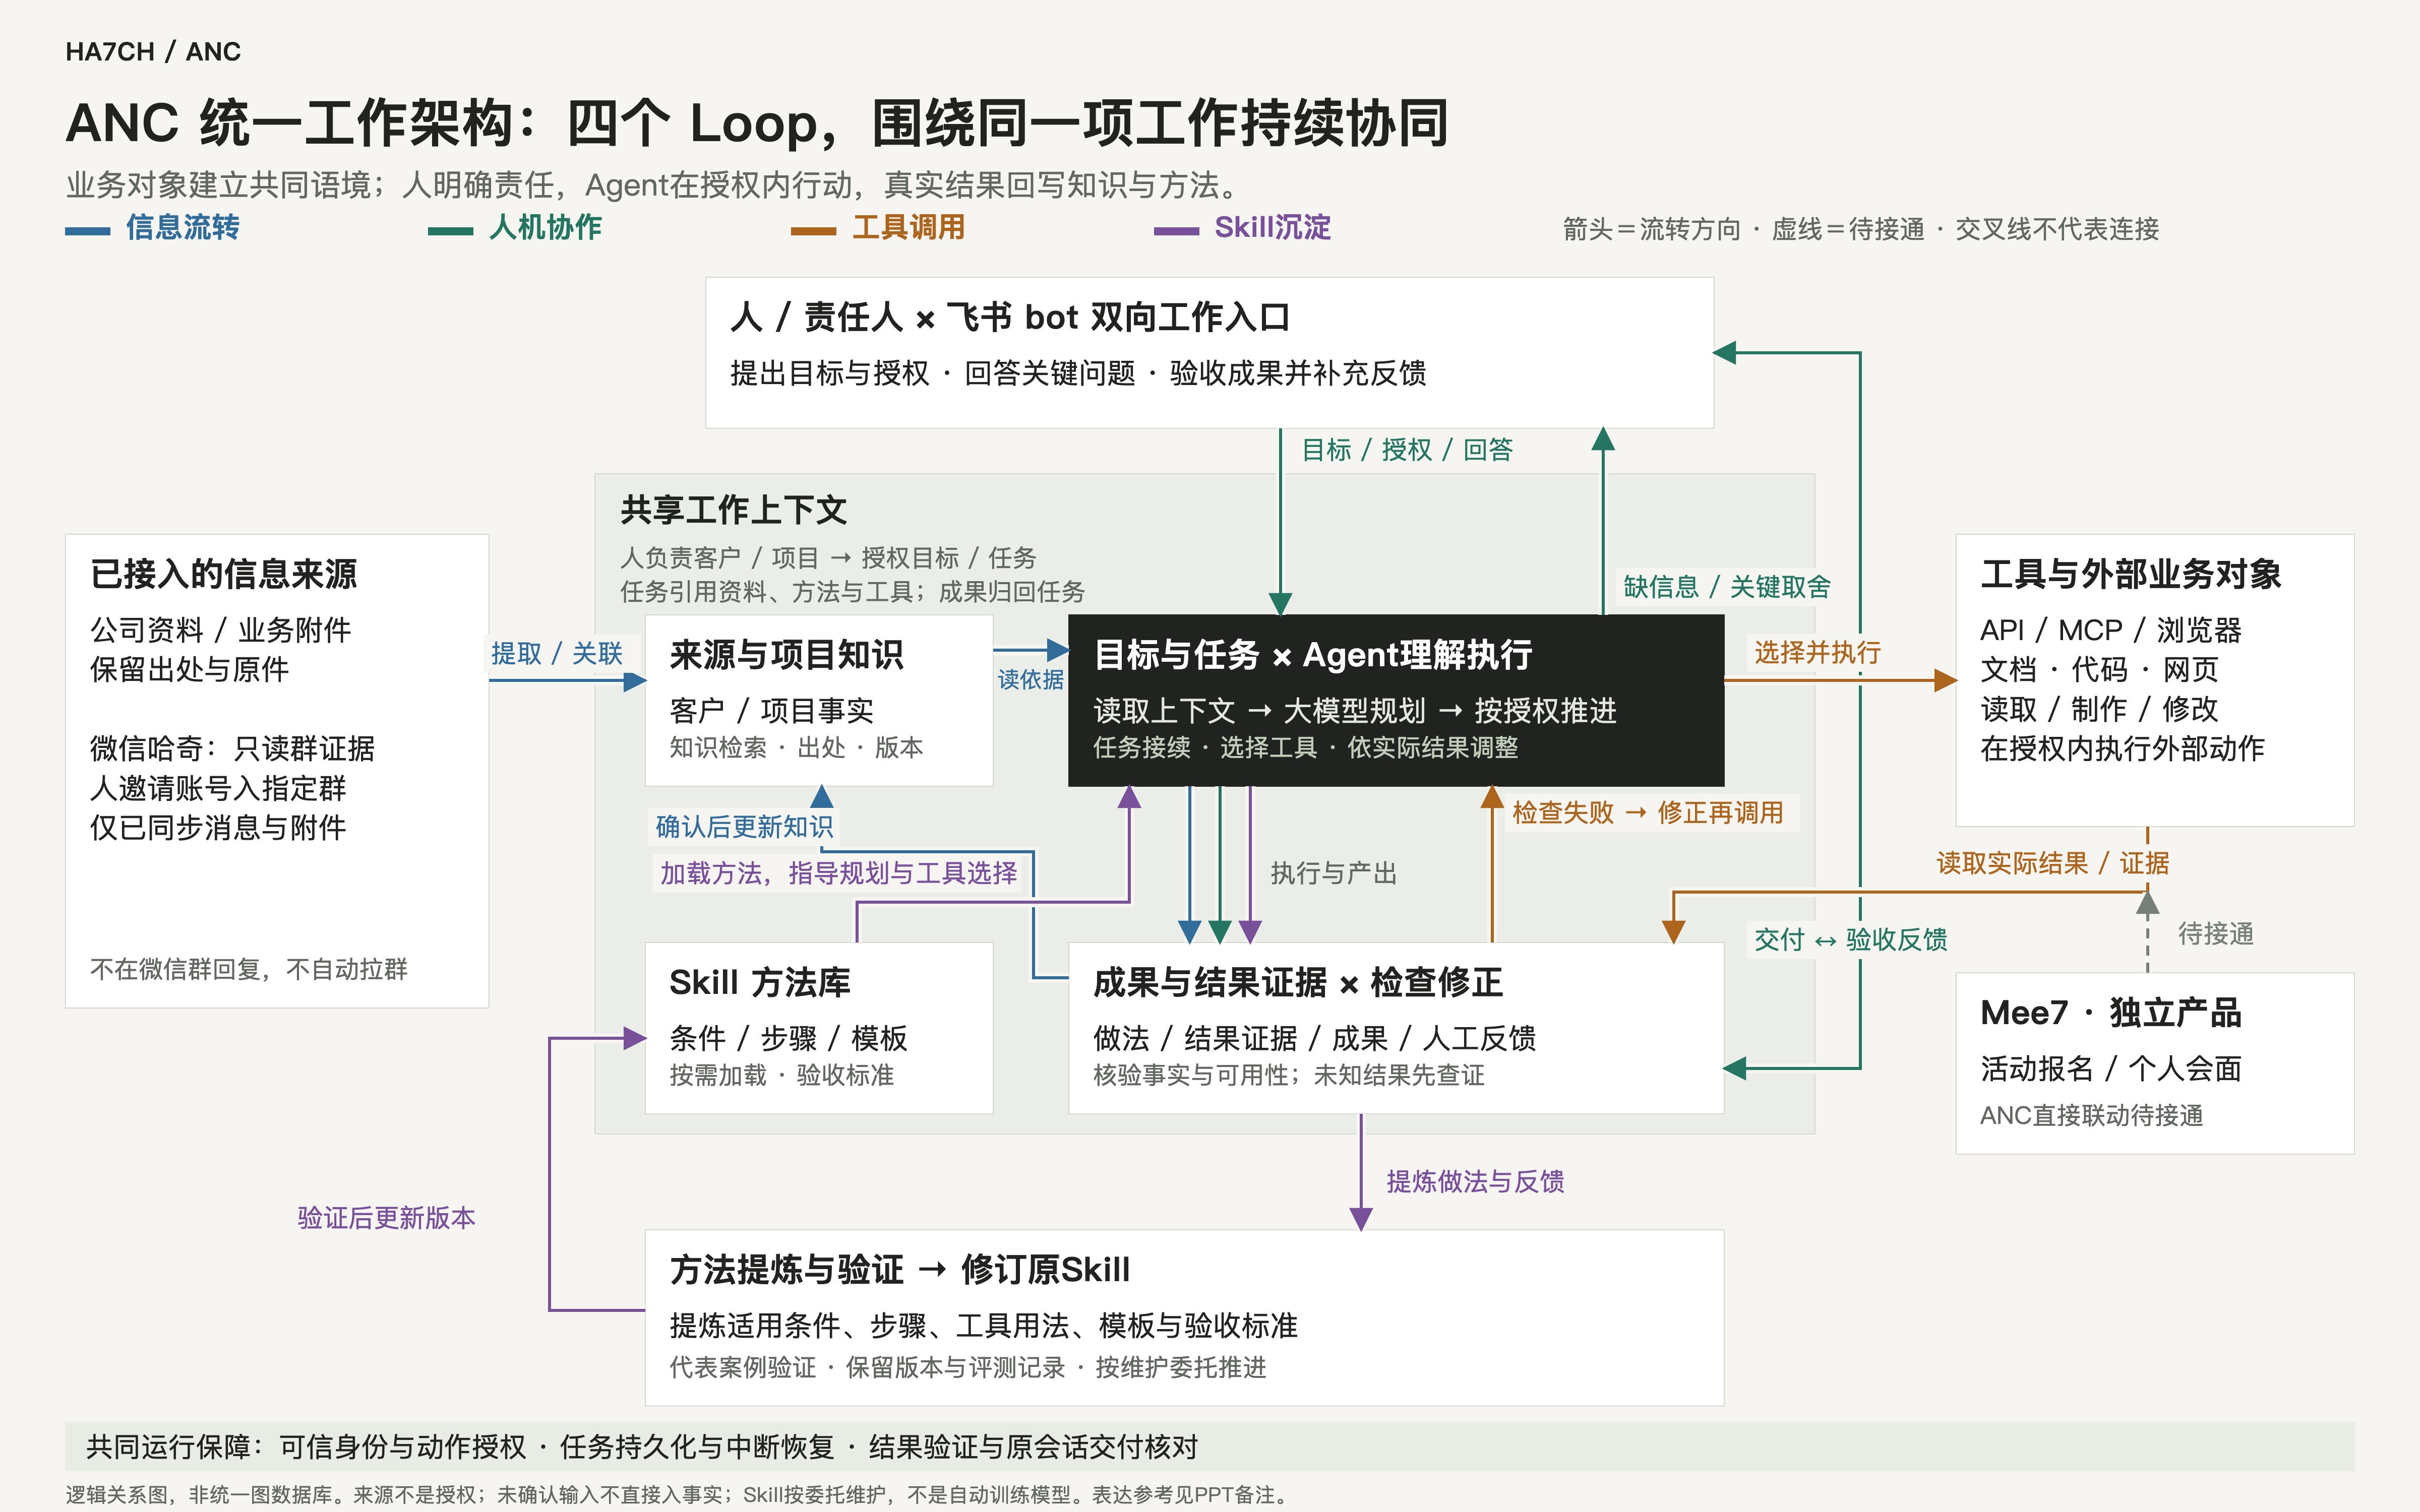
Task: Click the orange label '检查失败 → 修正再调用'
Action: (1648, 813)
